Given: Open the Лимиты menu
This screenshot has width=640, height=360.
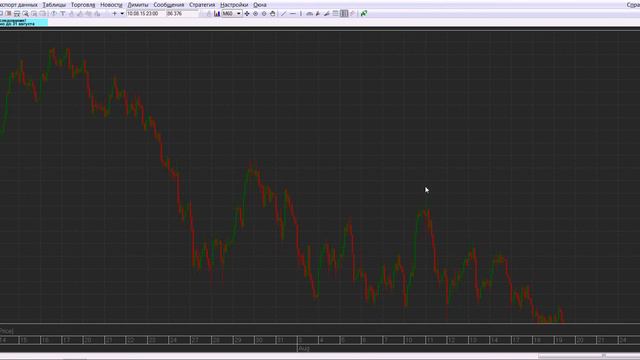Looking at the screenshot, I should coord(138,5).
